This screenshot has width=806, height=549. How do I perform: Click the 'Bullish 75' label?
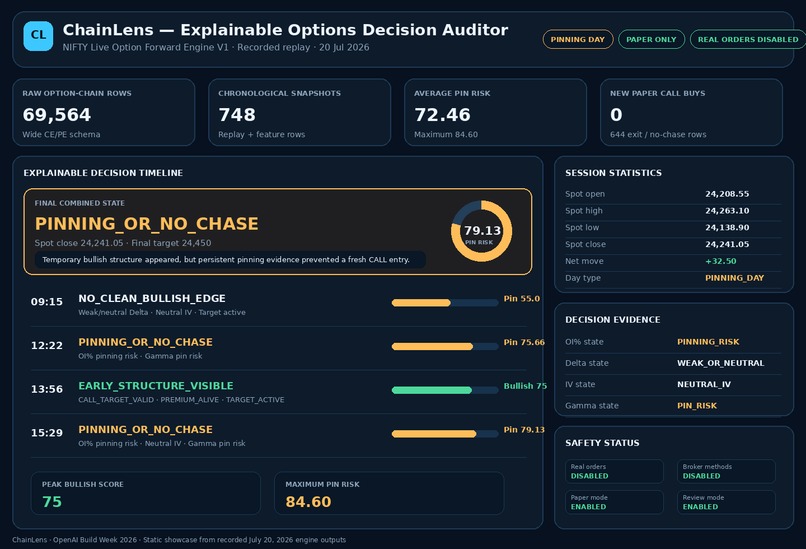(525, 386)
